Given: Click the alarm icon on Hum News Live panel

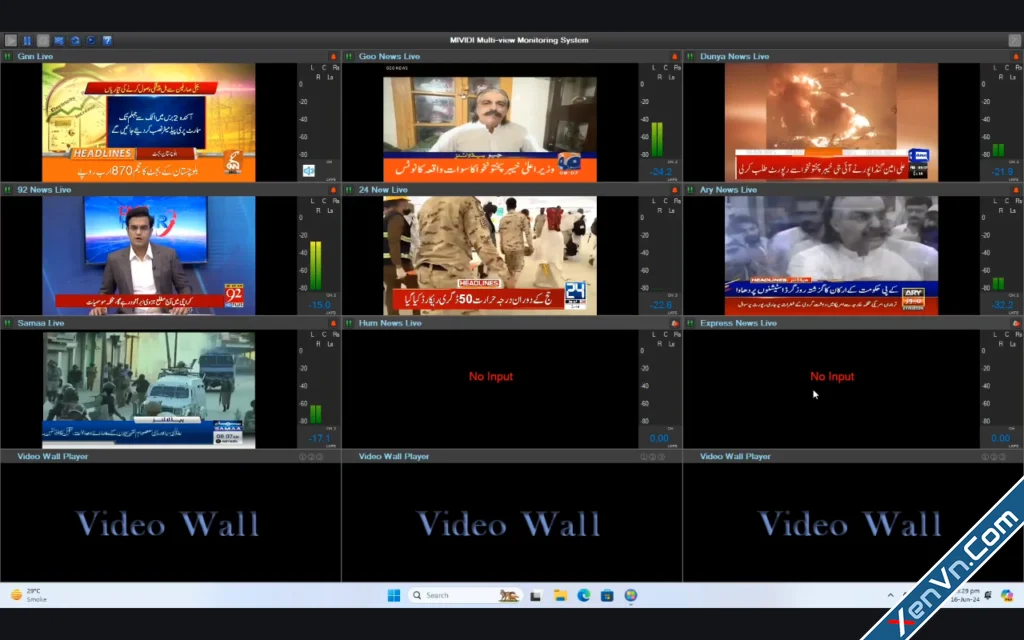Looking at the screenshot, I should (x=675, y=323).
